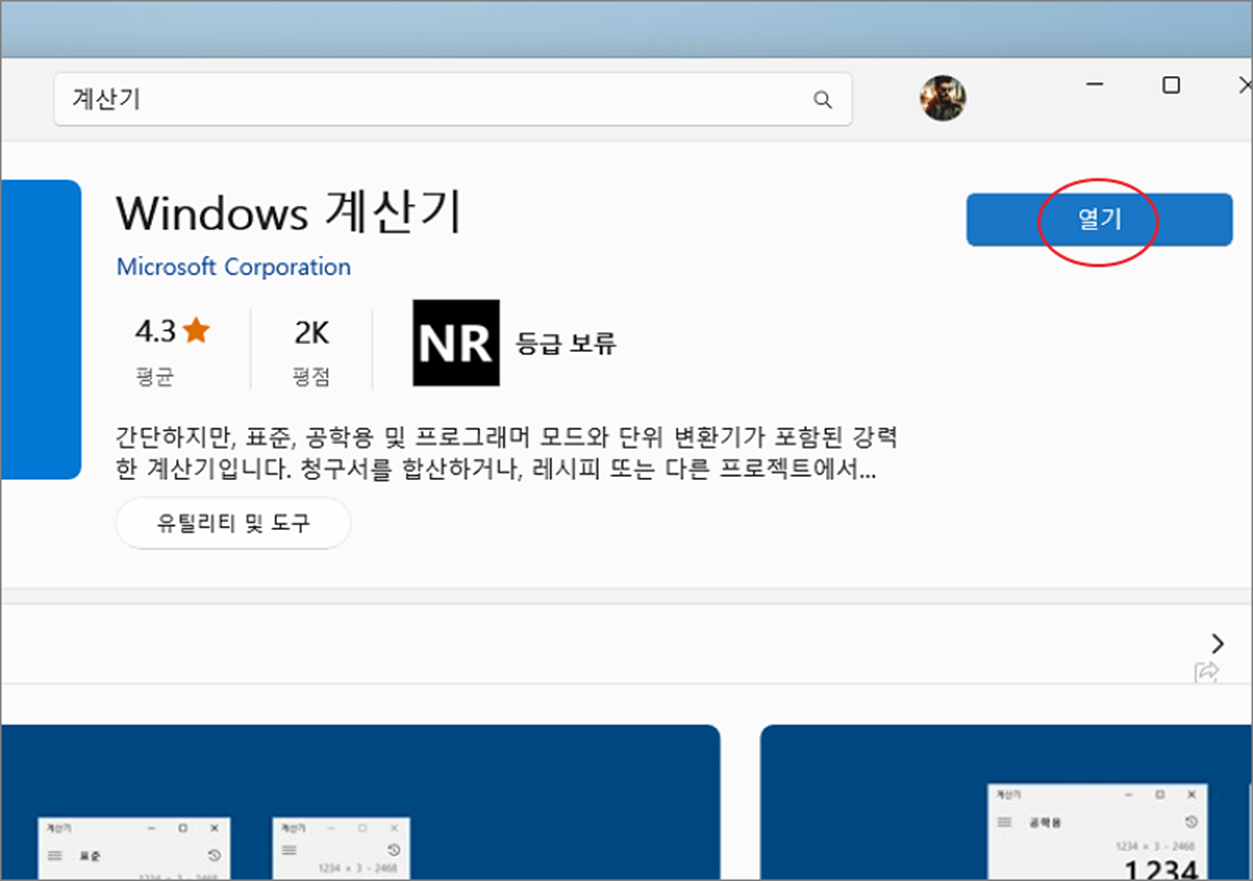Open the 표준 mode calculator screenshot
The image size is (1253, 881).
360,802
